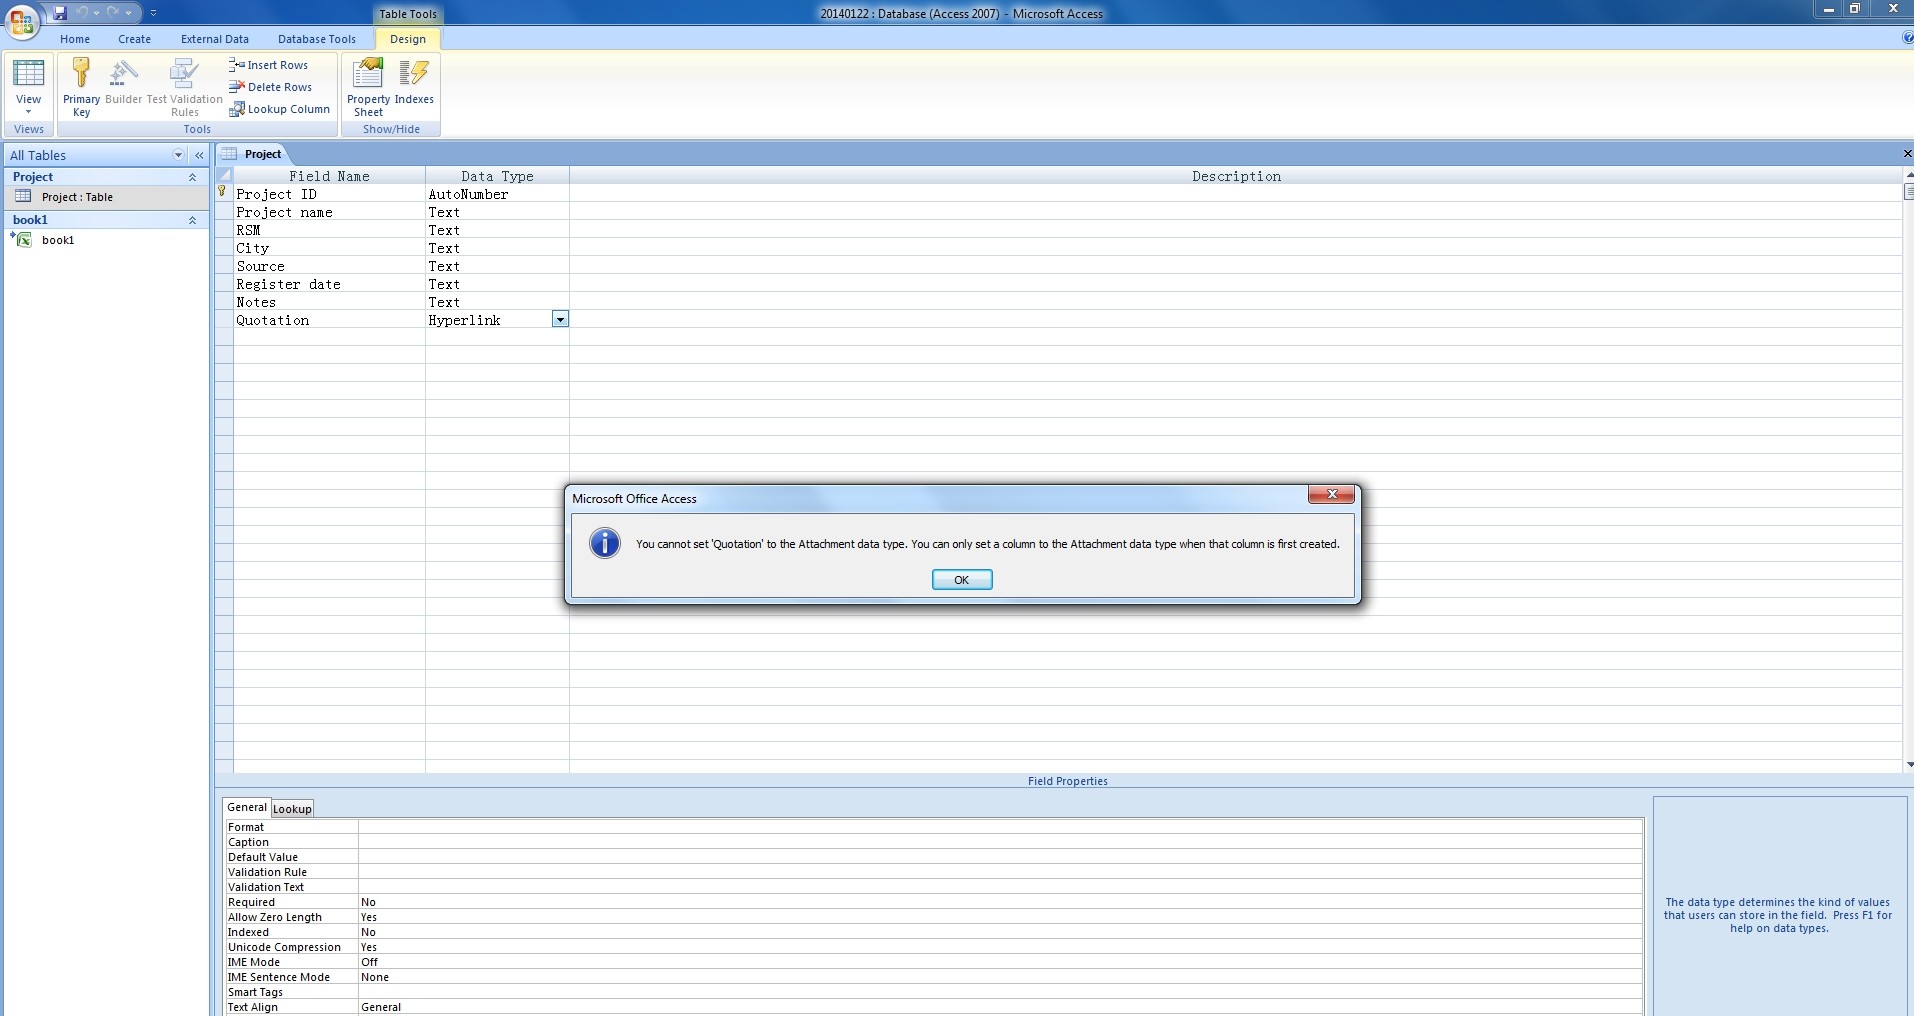Click the Office Button logo

click(x=22, y=20)
